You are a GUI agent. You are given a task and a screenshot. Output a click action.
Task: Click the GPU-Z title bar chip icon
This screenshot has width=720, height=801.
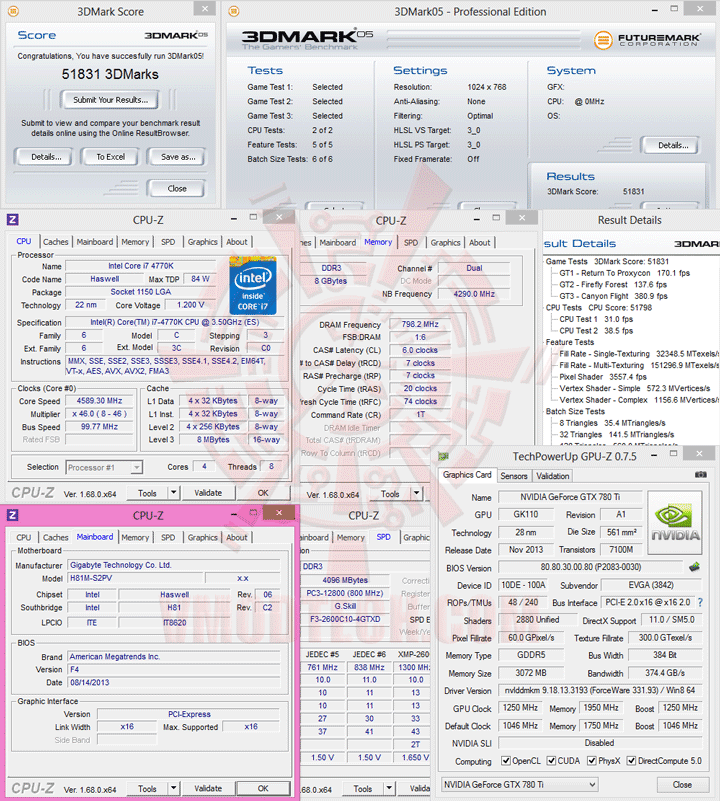[x=444, y=456]
